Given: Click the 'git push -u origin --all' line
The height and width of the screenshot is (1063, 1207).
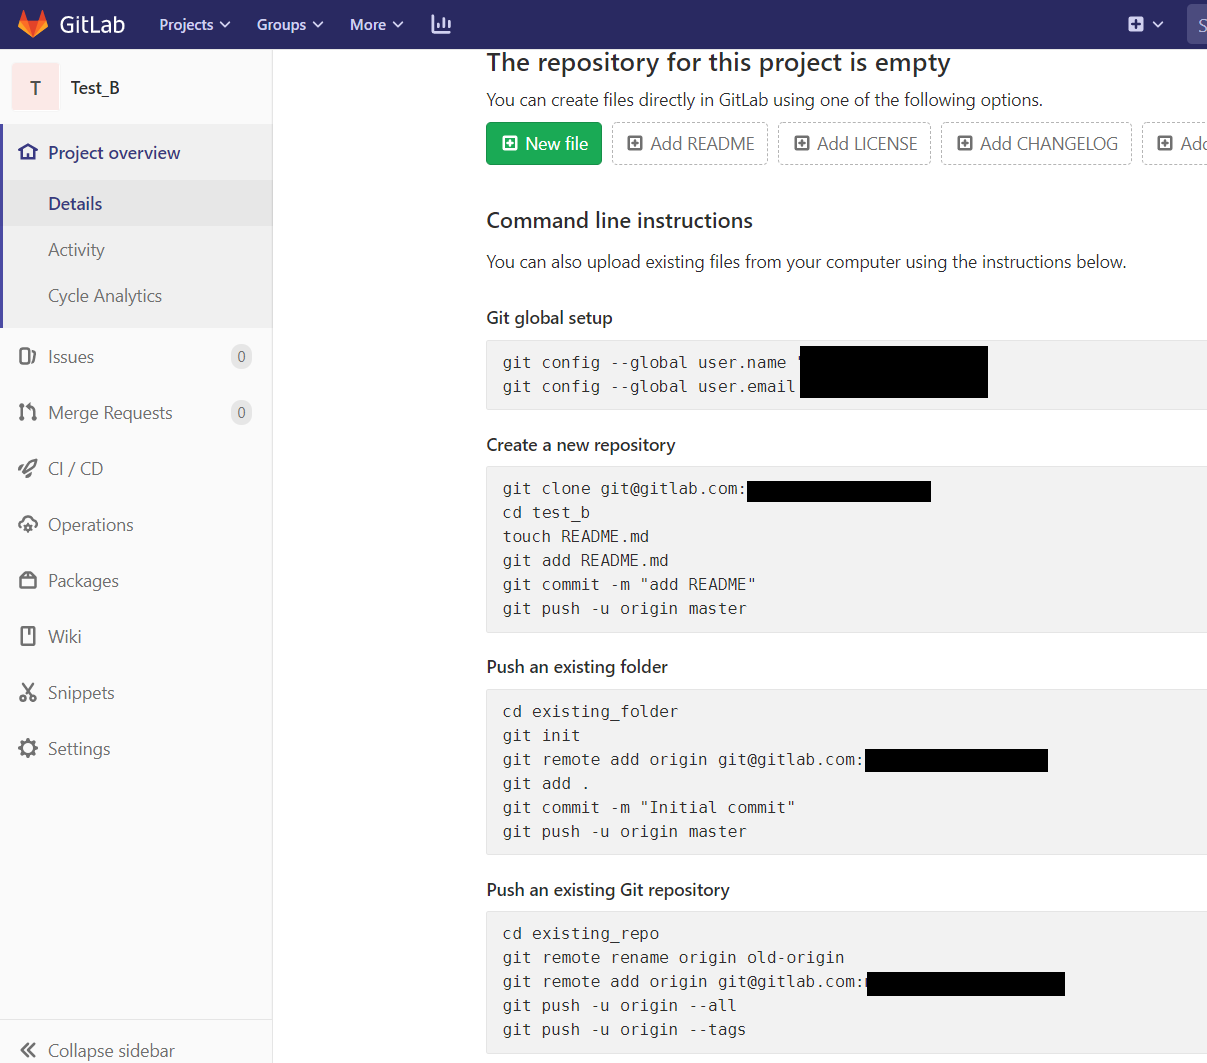Looking at the screenshot, I should [619, 1006].
